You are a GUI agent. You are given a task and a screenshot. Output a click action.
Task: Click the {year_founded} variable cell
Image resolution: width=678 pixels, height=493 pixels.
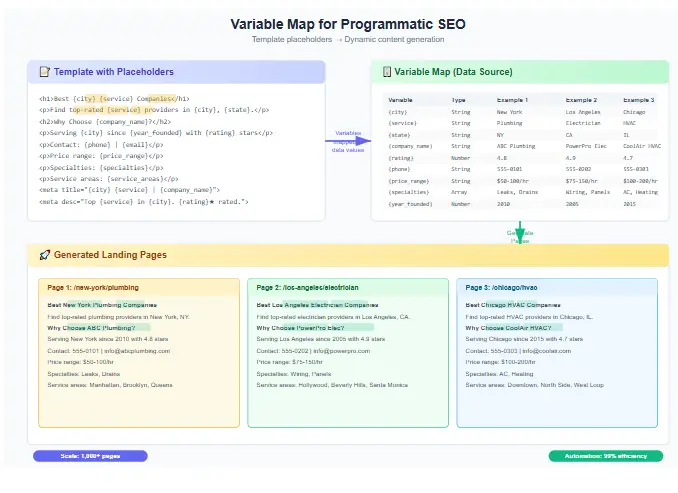410,204
